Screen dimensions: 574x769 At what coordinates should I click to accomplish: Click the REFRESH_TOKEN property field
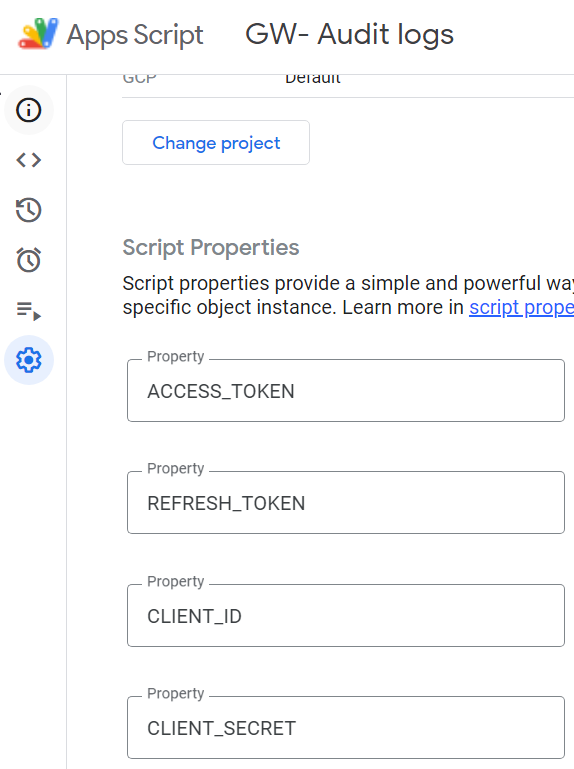346,503
